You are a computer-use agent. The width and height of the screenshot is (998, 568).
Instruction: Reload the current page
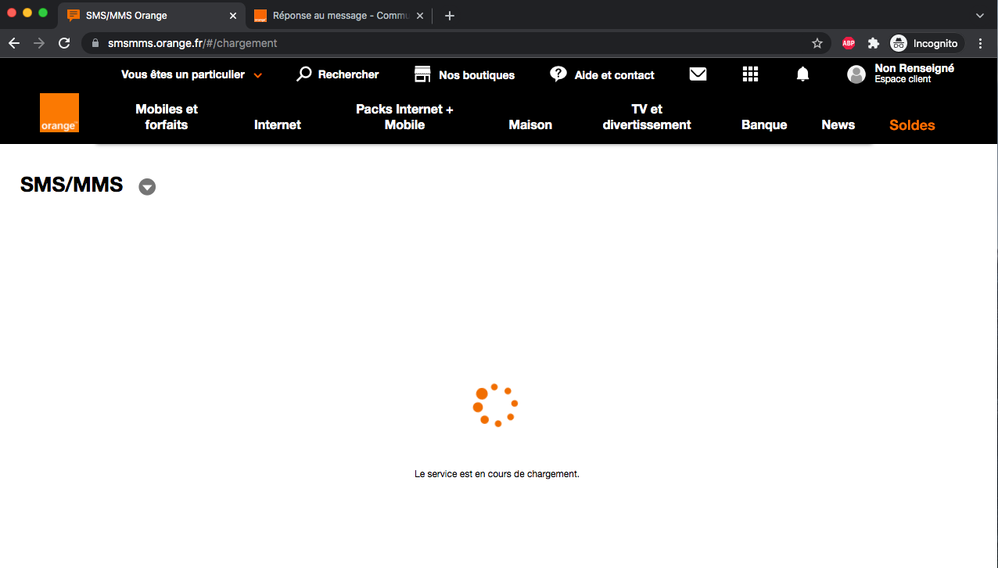tap(64, 43)
